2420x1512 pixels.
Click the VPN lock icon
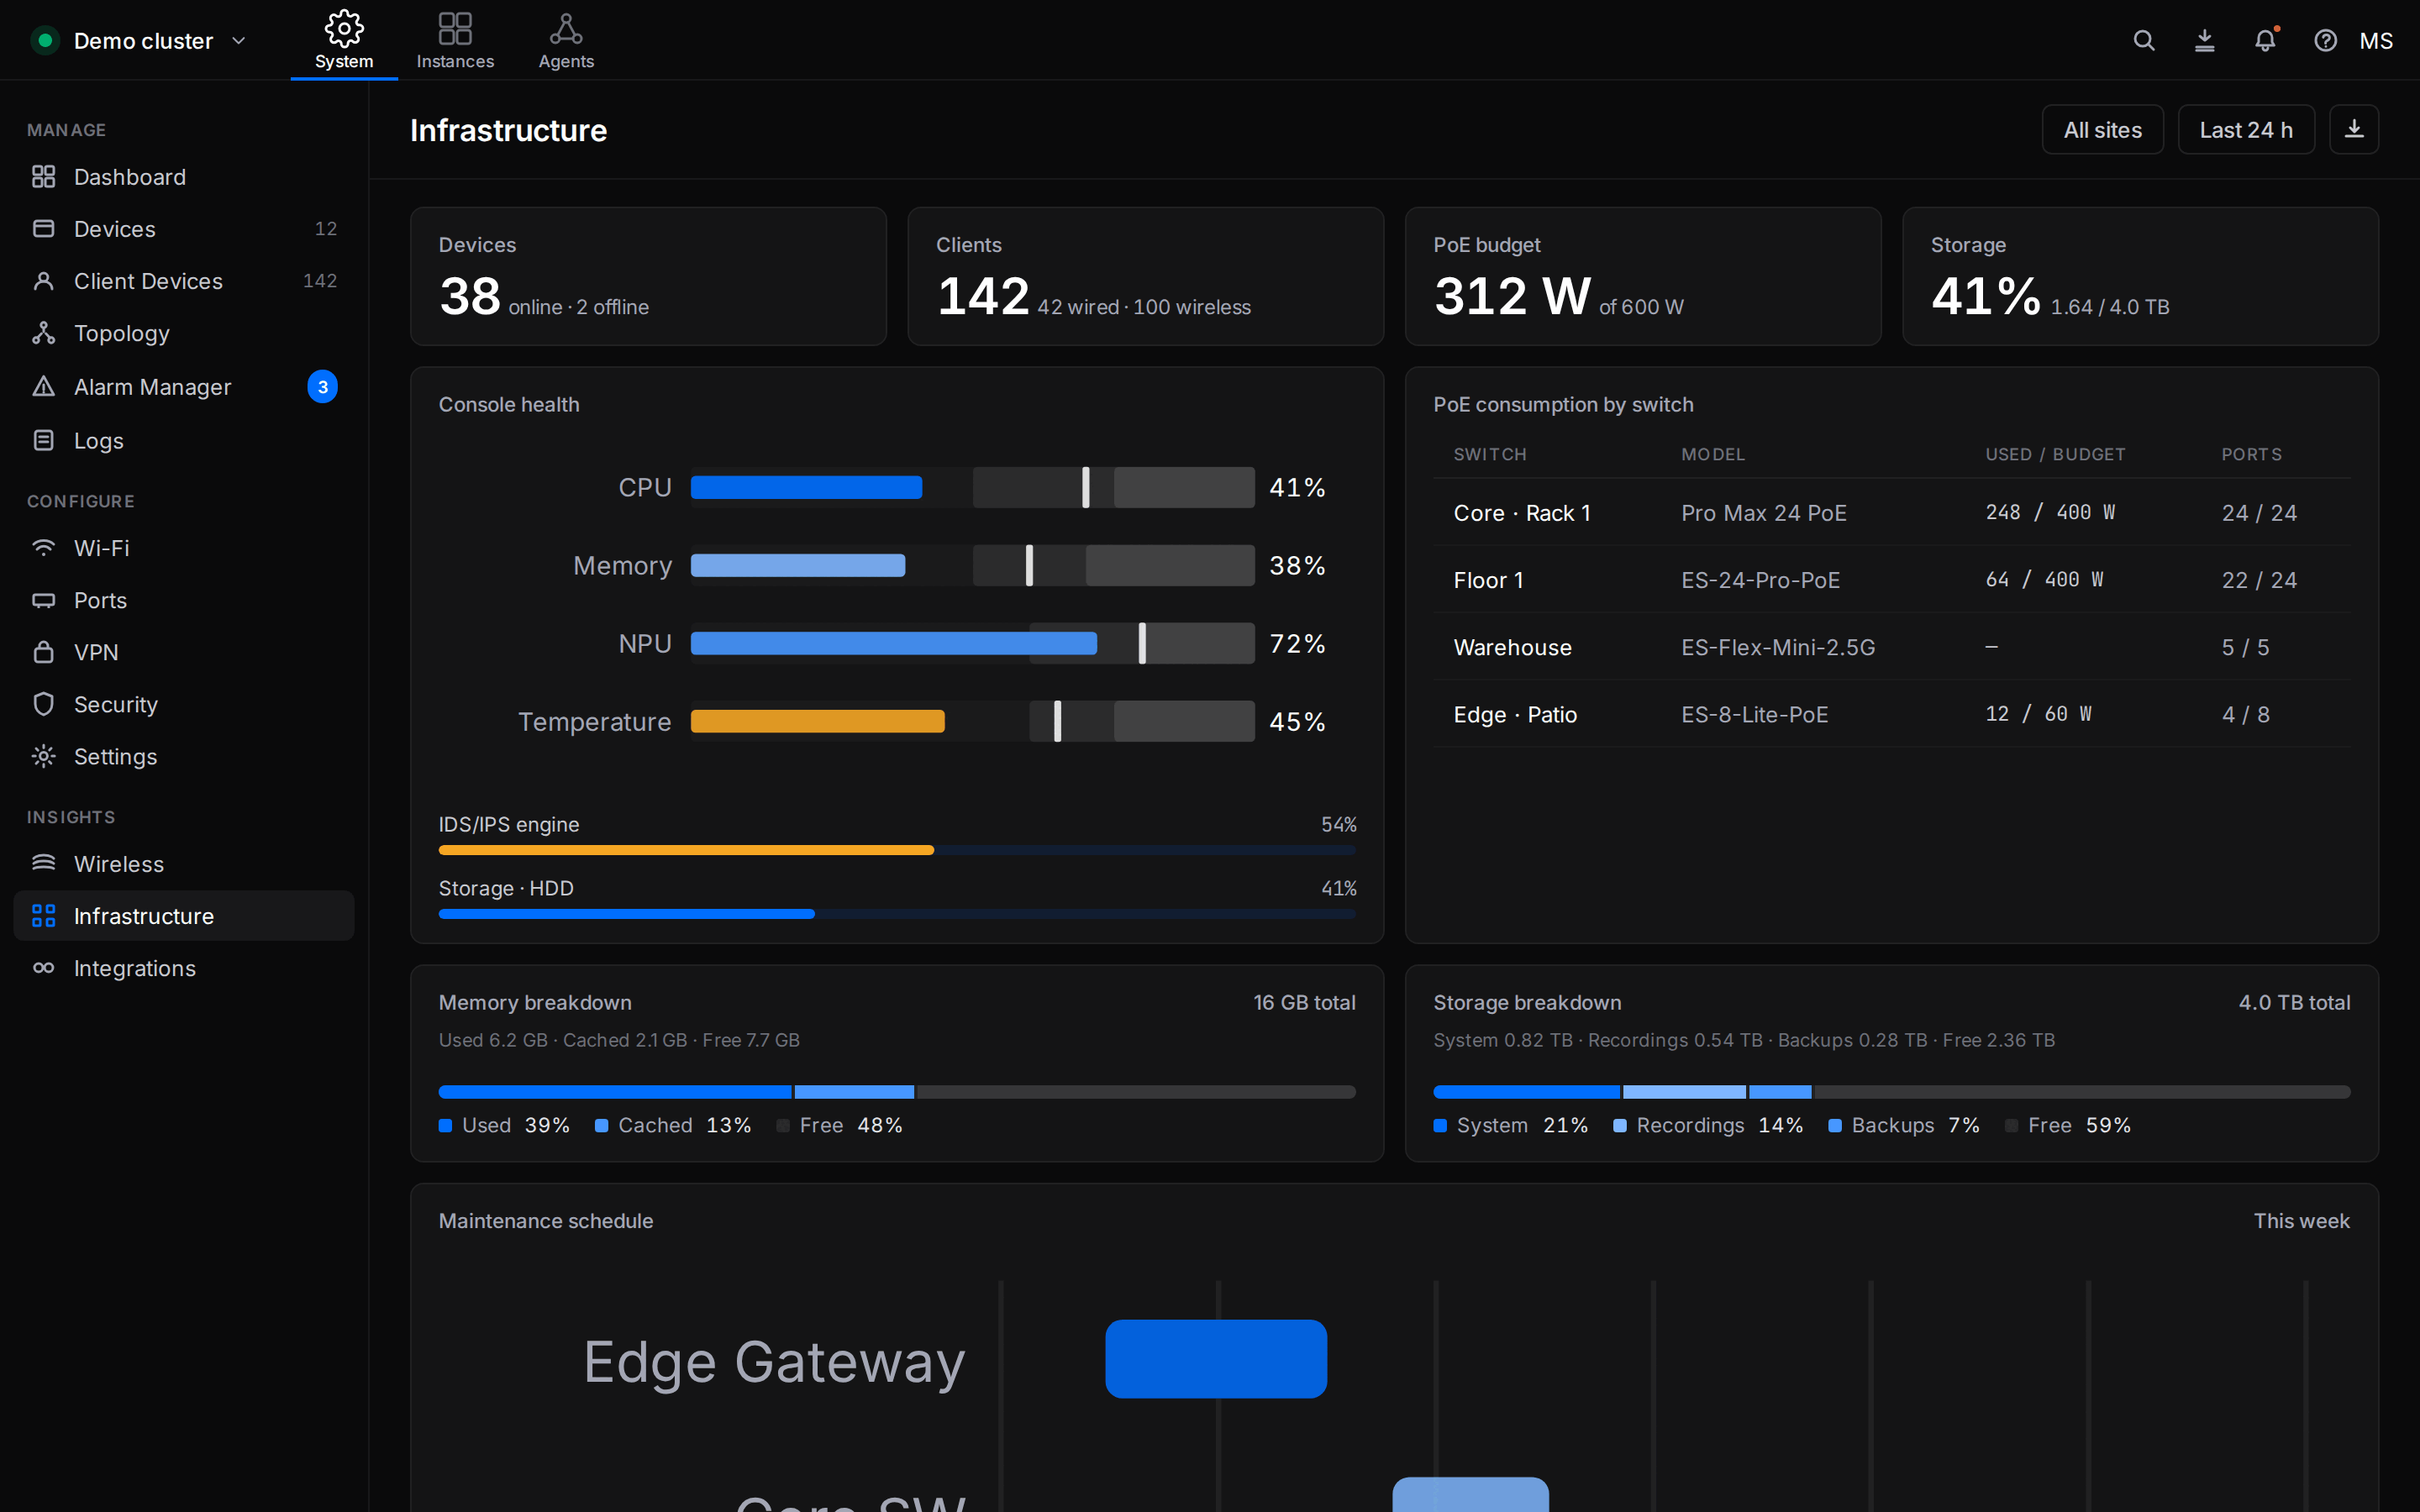point(43,652)
